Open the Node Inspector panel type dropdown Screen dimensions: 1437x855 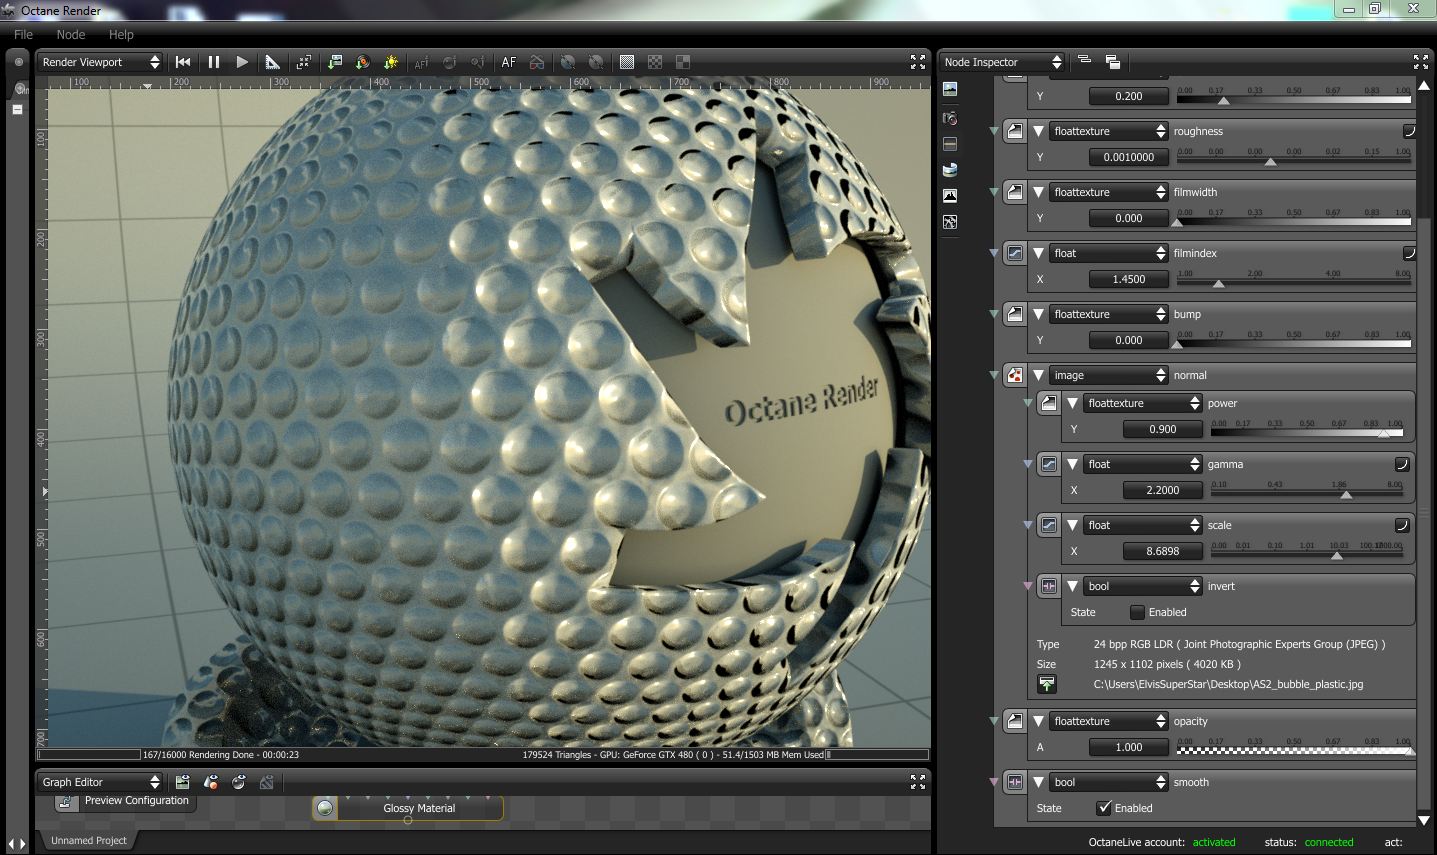(x=1002, y=62)
